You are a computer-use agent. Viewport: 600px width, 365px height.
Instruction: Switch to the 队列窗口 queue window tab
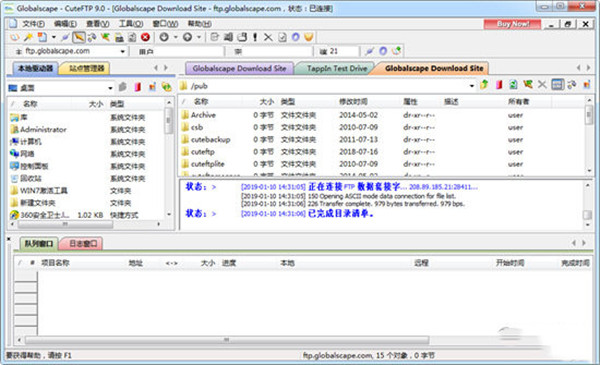pyautogui.click(x=39, y=243)
